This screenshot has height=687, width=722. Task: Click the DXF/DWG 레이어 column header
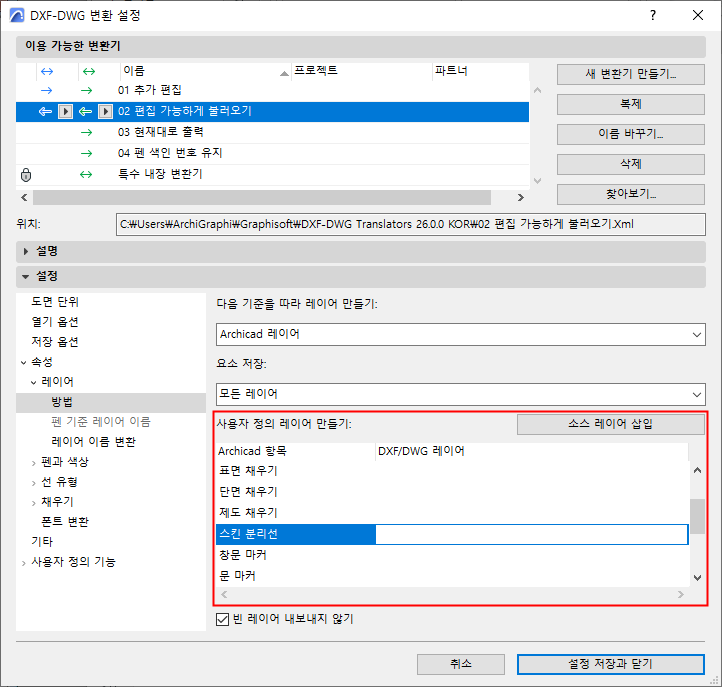pos(532,452)
